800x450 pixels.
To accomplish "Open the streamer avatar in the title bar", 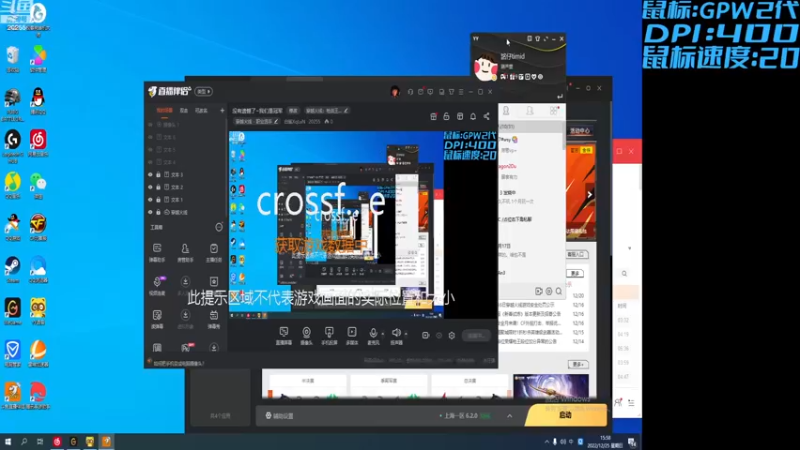I will [395, 91].
